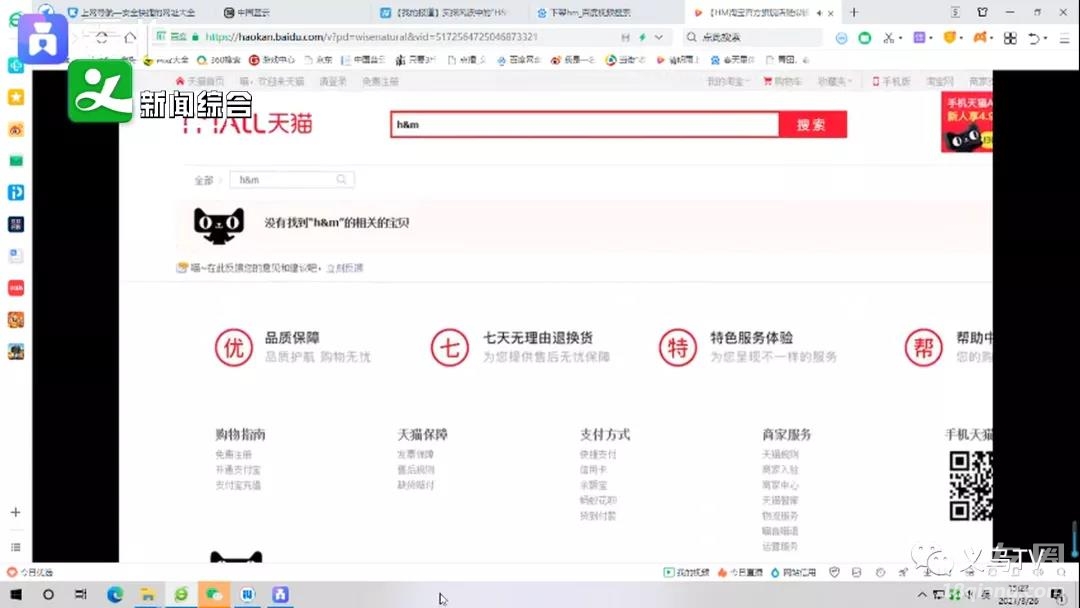This screenshot has height=608, width=1080.
Task: Click the yellow star favorites icon in sidebar
Action: coord(16,97)
